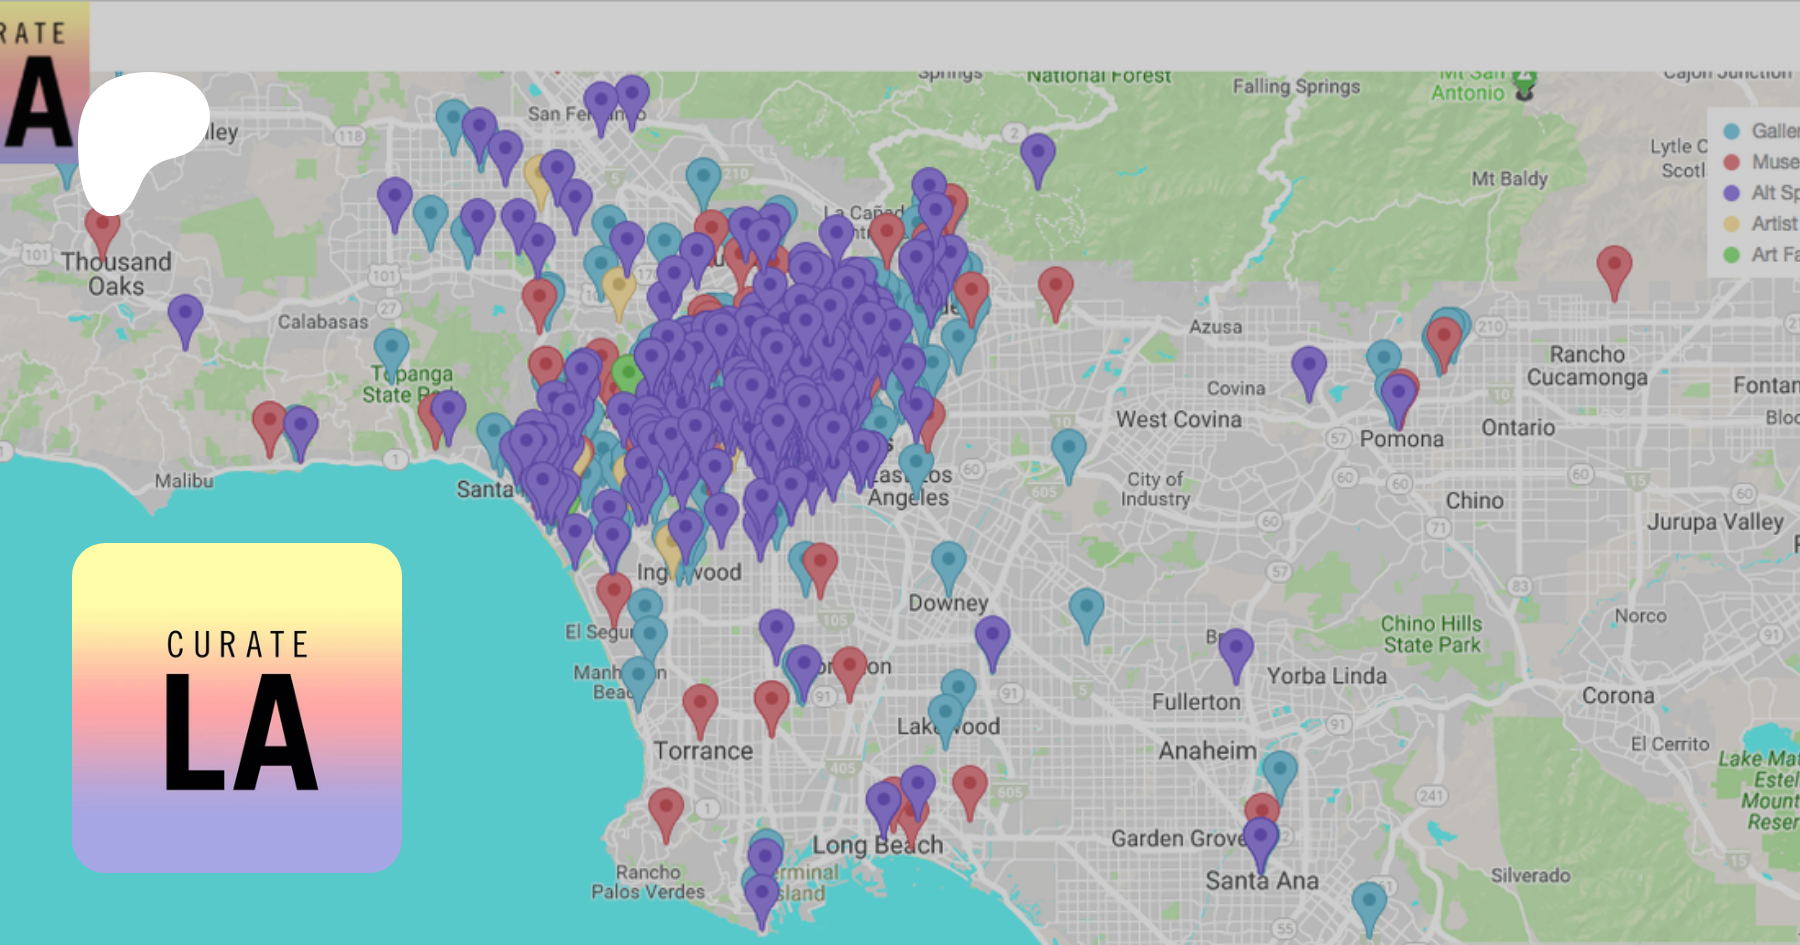Click the teal pin at Topanga State Park
The image size is (1800, 945).
(391, 350)
